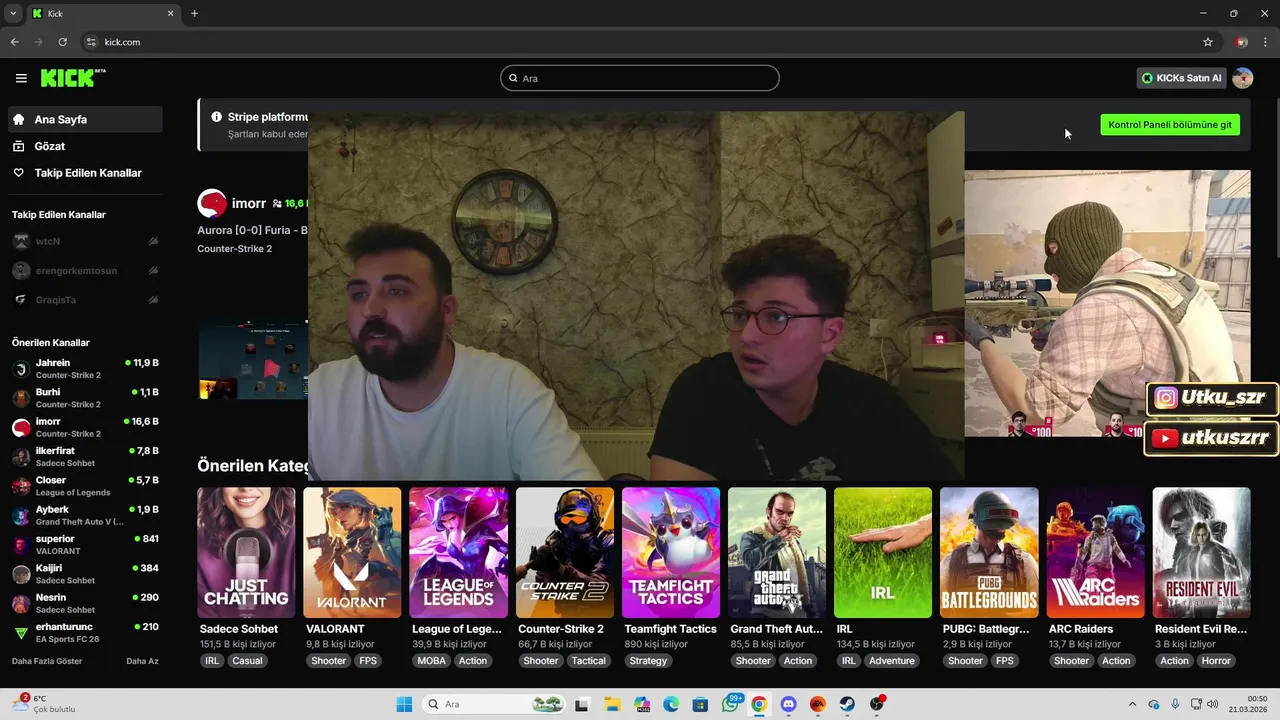Image resolution: width=1280 pixels, height=720 pixels.
Task: Open WhatsApp from taskbar
Action: point(730,704)
